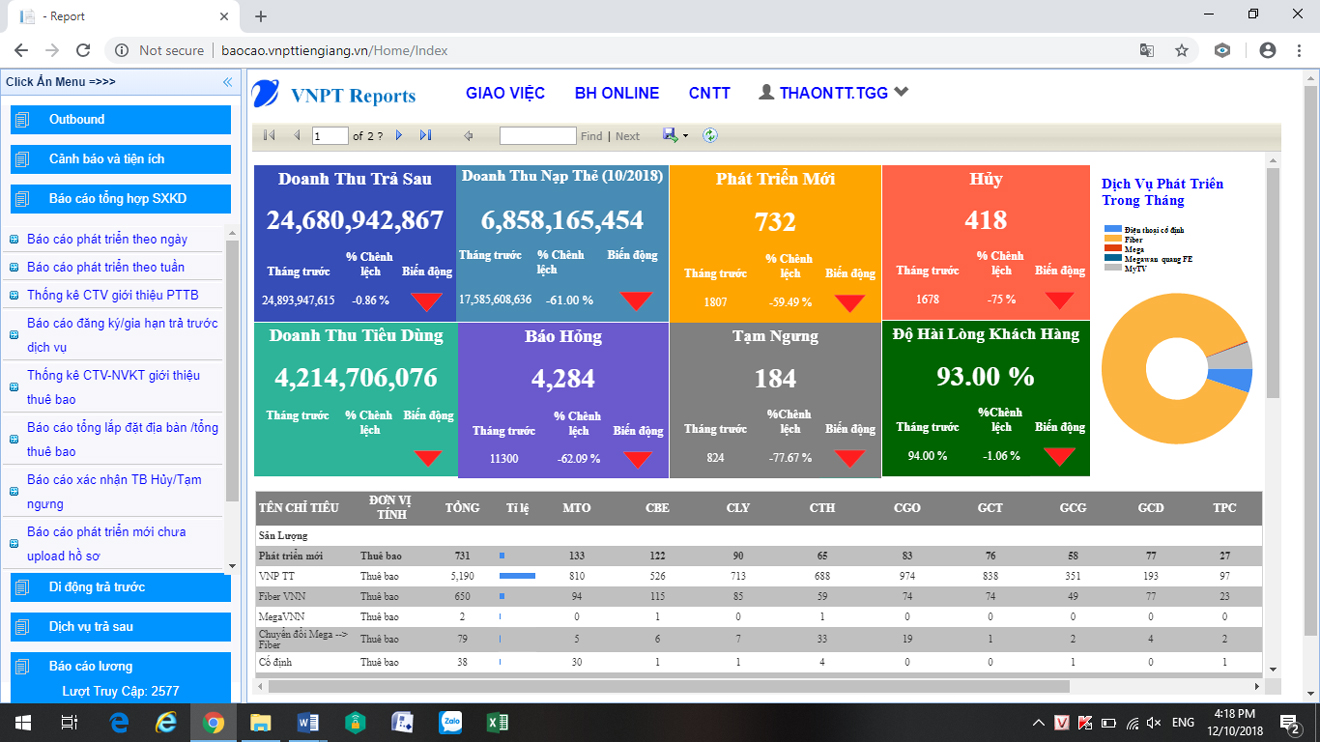Open Thống kê CTV giới thiệu PTTB
The width and height of the screenshot is (1320, 742).
[113, 295]
